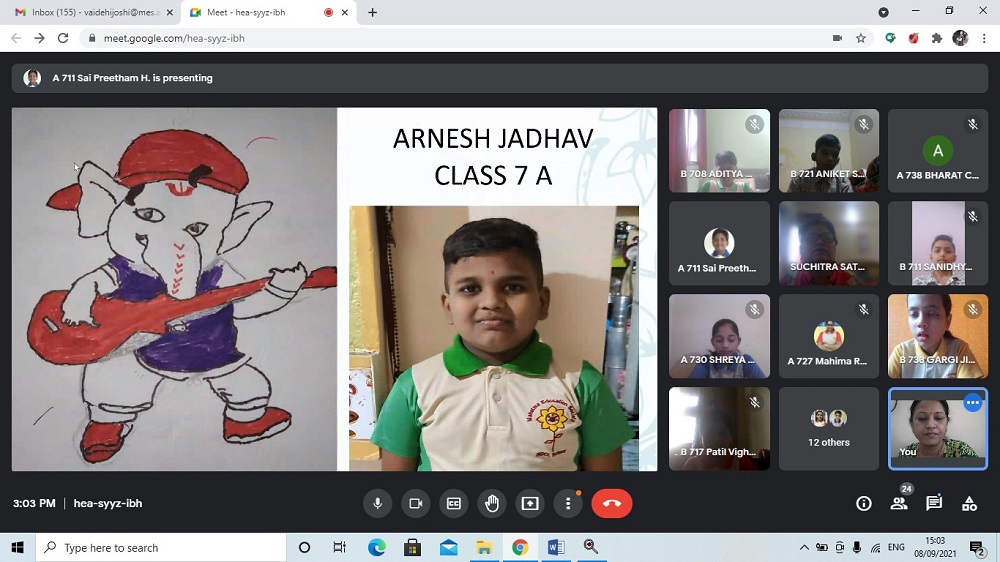This screenshot has width=1000, height=562.
Task: Turn off the camera in Meet
Action: tap(416, 504)
